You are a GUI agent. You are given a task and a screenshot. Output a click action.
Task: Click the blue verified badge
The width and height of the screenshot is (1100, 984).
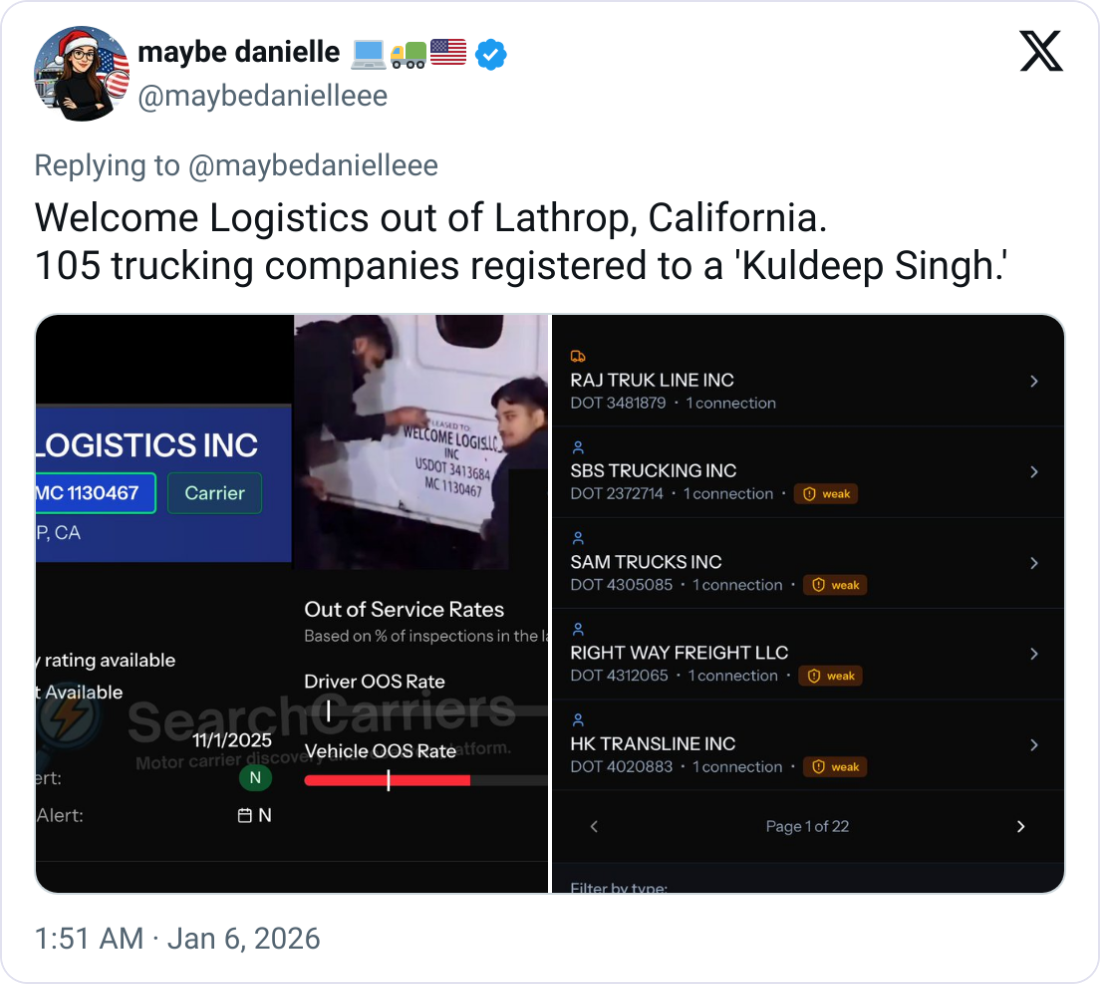490,54
